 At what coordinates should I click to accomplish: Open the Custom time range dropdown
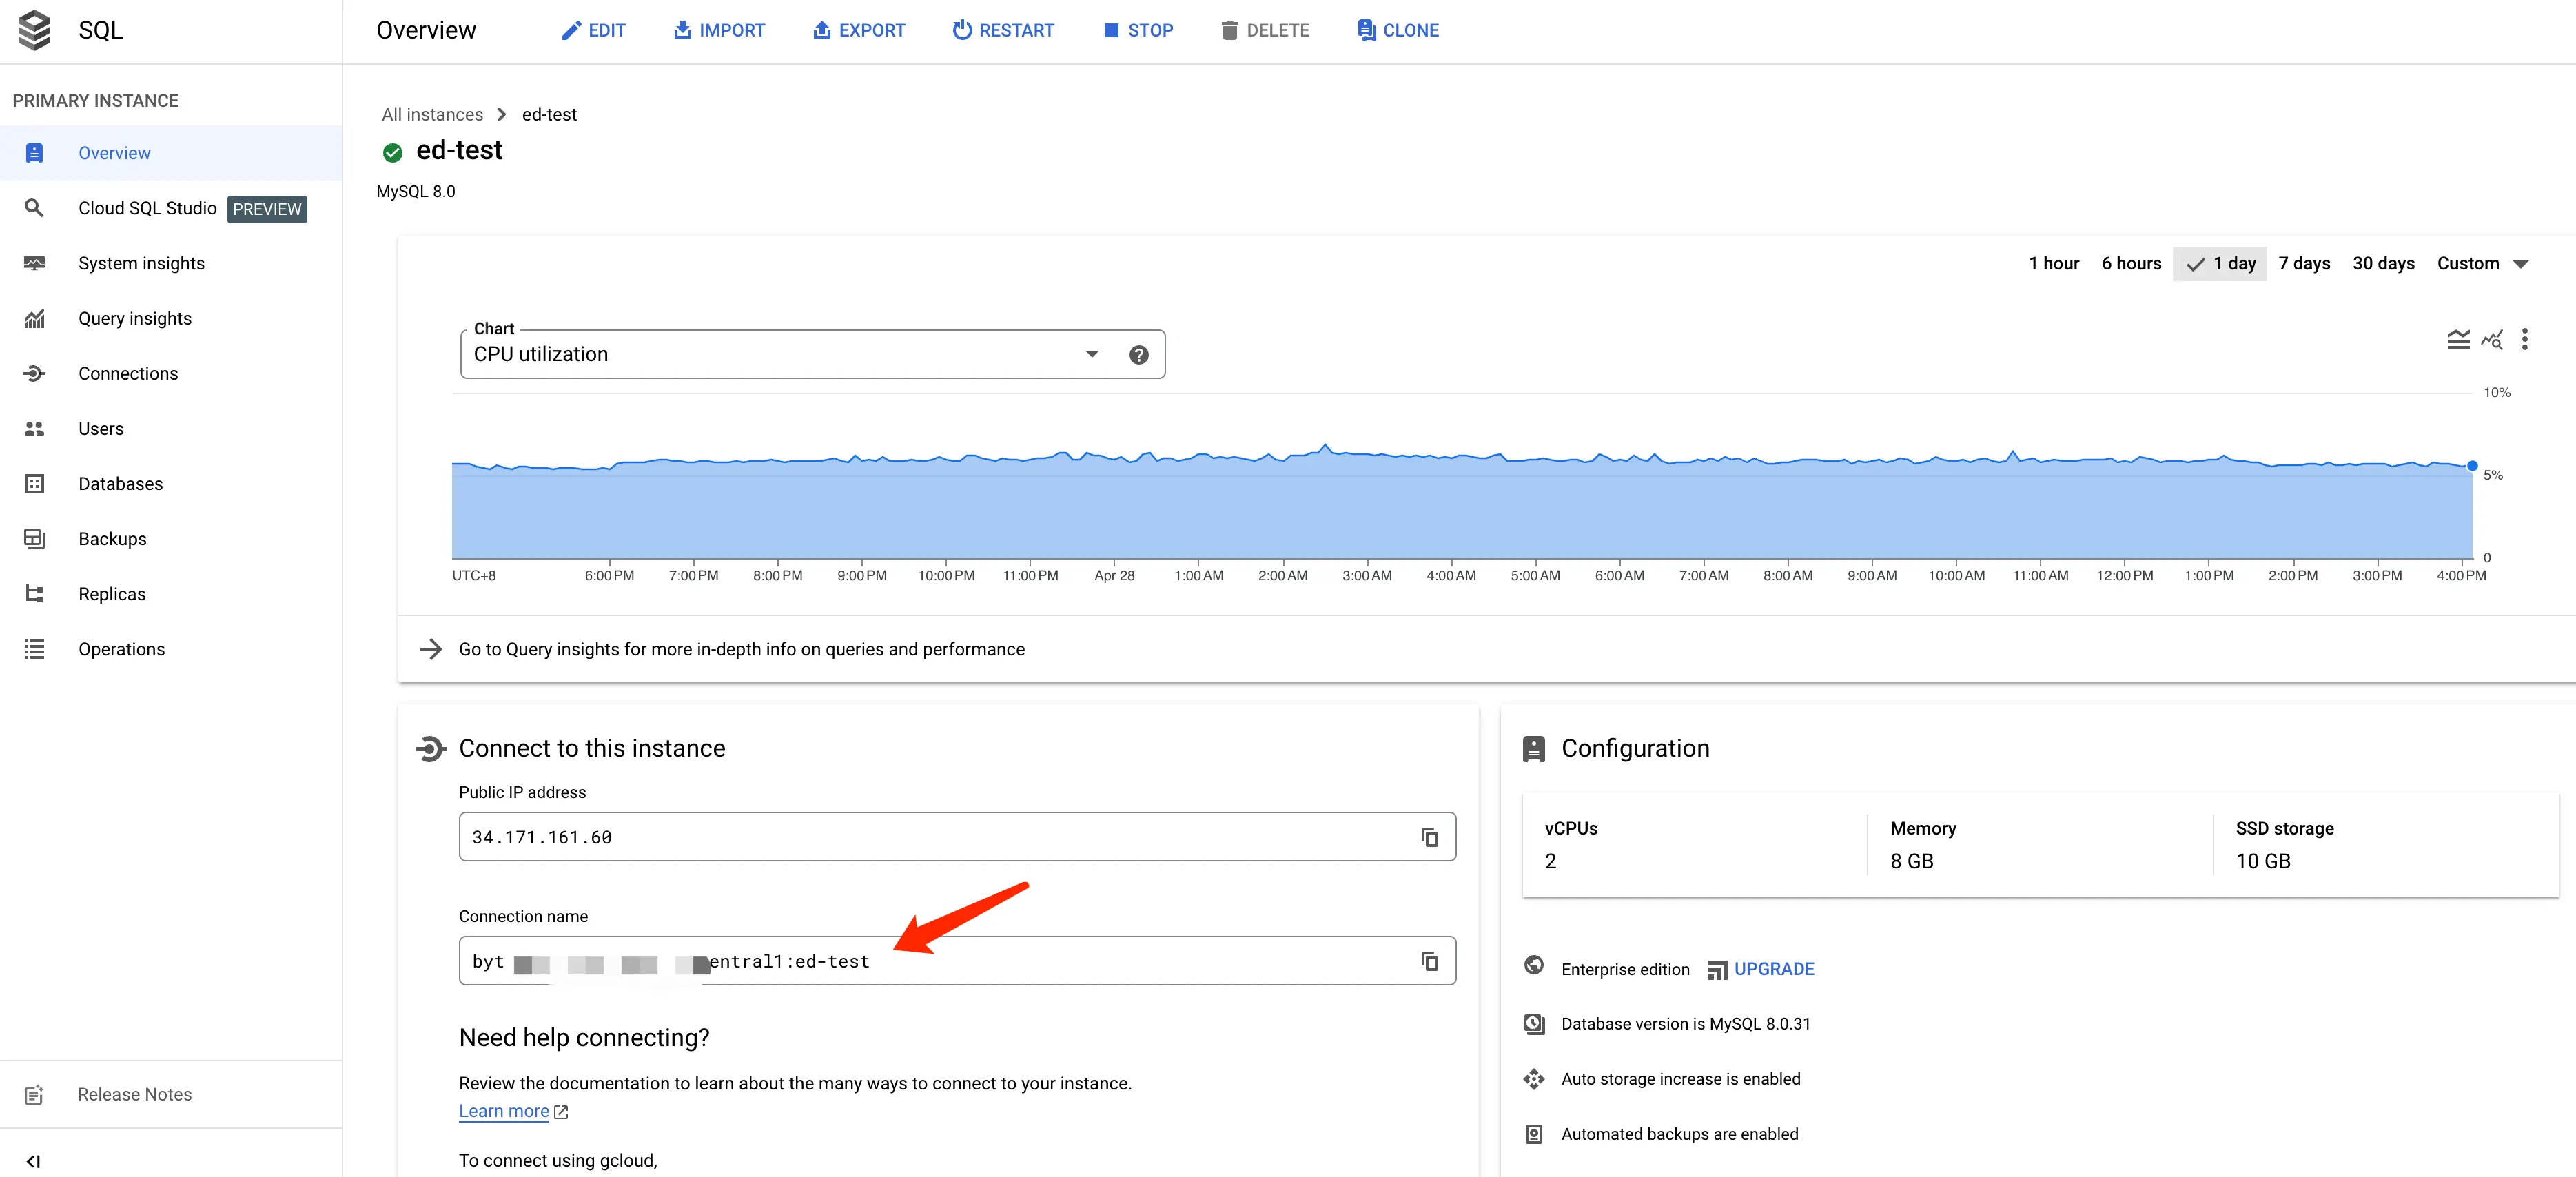click(2482, 264)
